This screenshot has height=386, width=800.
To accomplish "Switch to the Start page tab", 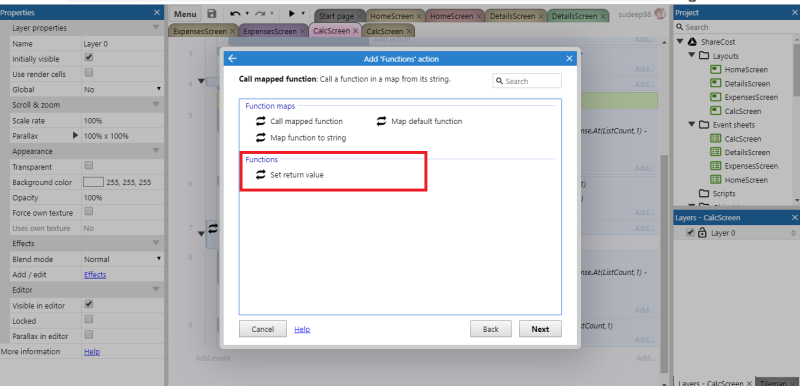I will tap(340, 16).
